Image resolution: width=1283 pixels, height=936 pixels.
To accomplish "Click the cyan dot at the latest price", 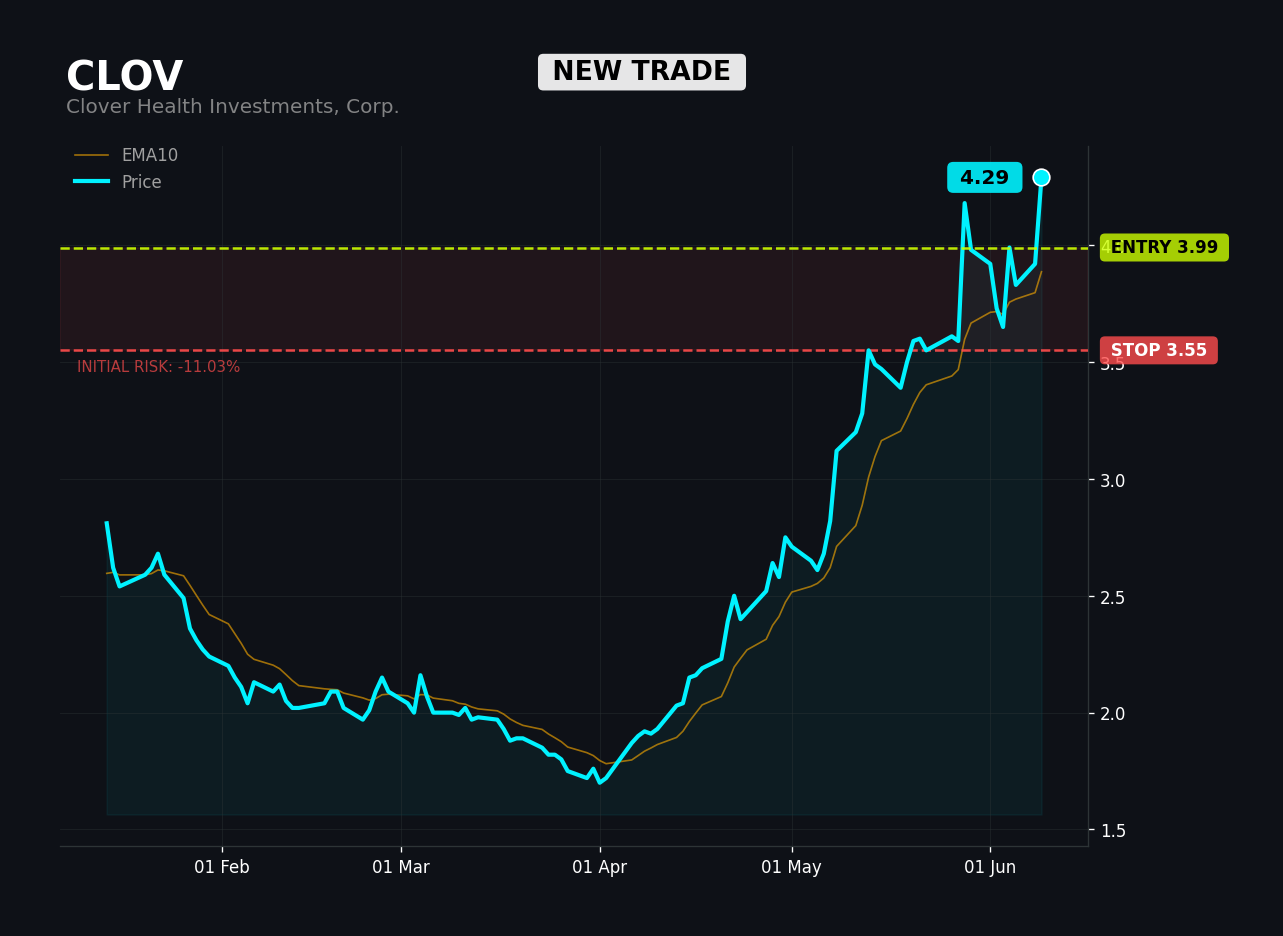I will [x=1041, y=177].
